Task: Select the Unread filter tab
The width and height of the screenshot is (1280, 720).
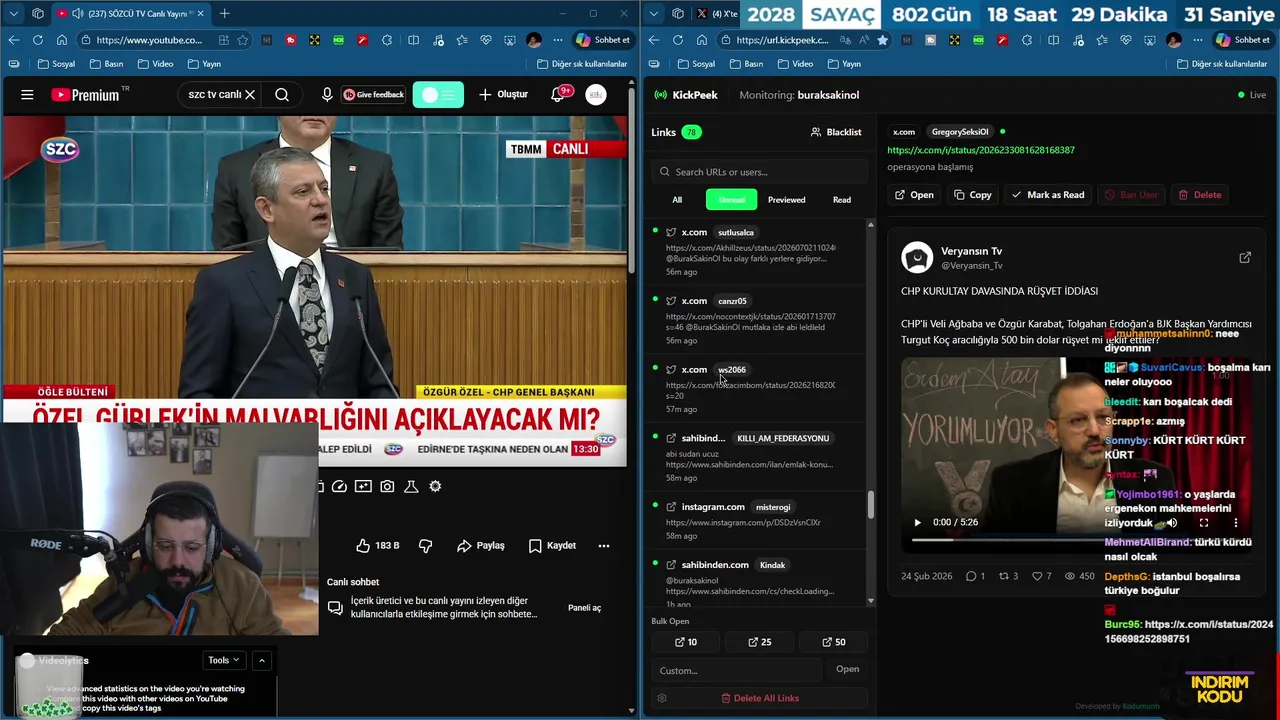Action: 731,200
